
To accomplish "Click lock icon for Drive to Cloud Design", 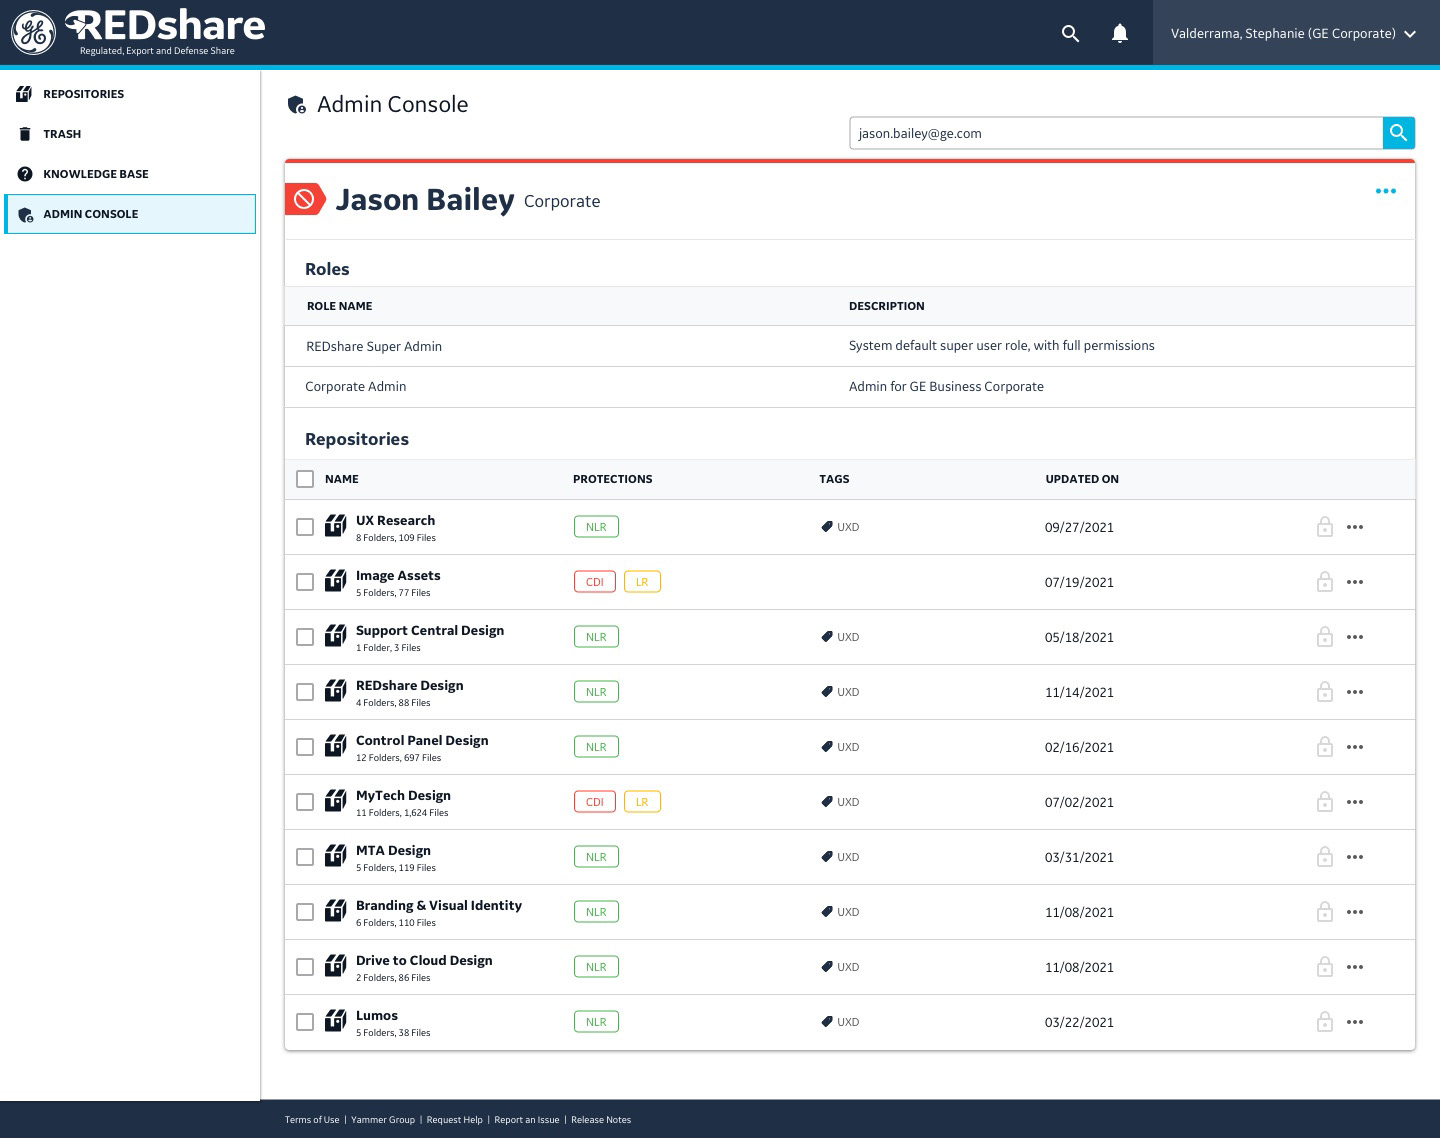I will pos(1325,966).
